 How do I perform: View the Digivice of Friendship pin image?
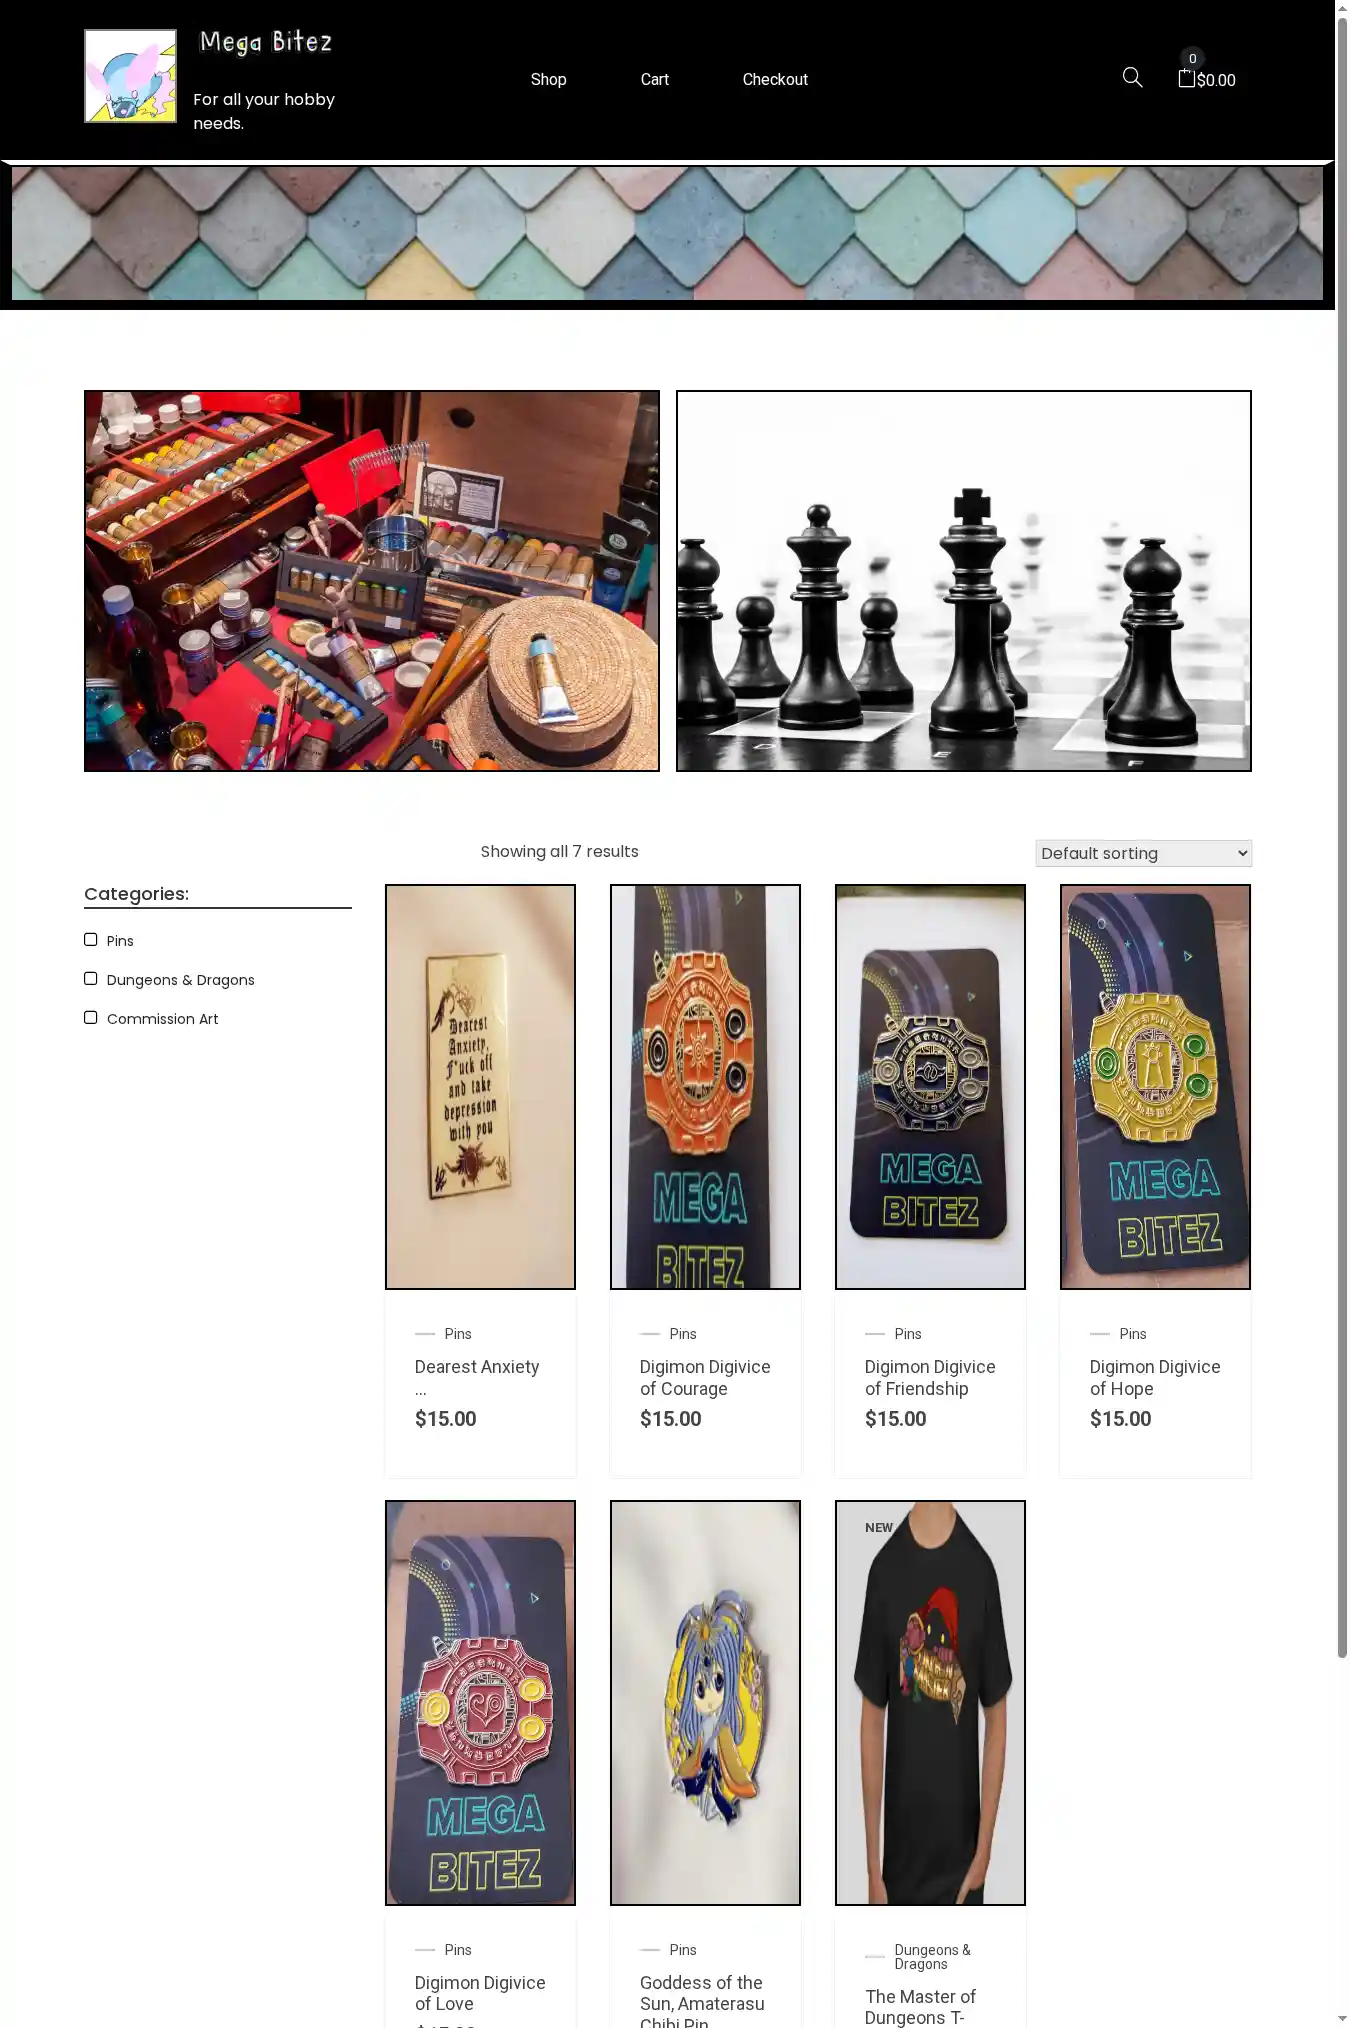930,1087
